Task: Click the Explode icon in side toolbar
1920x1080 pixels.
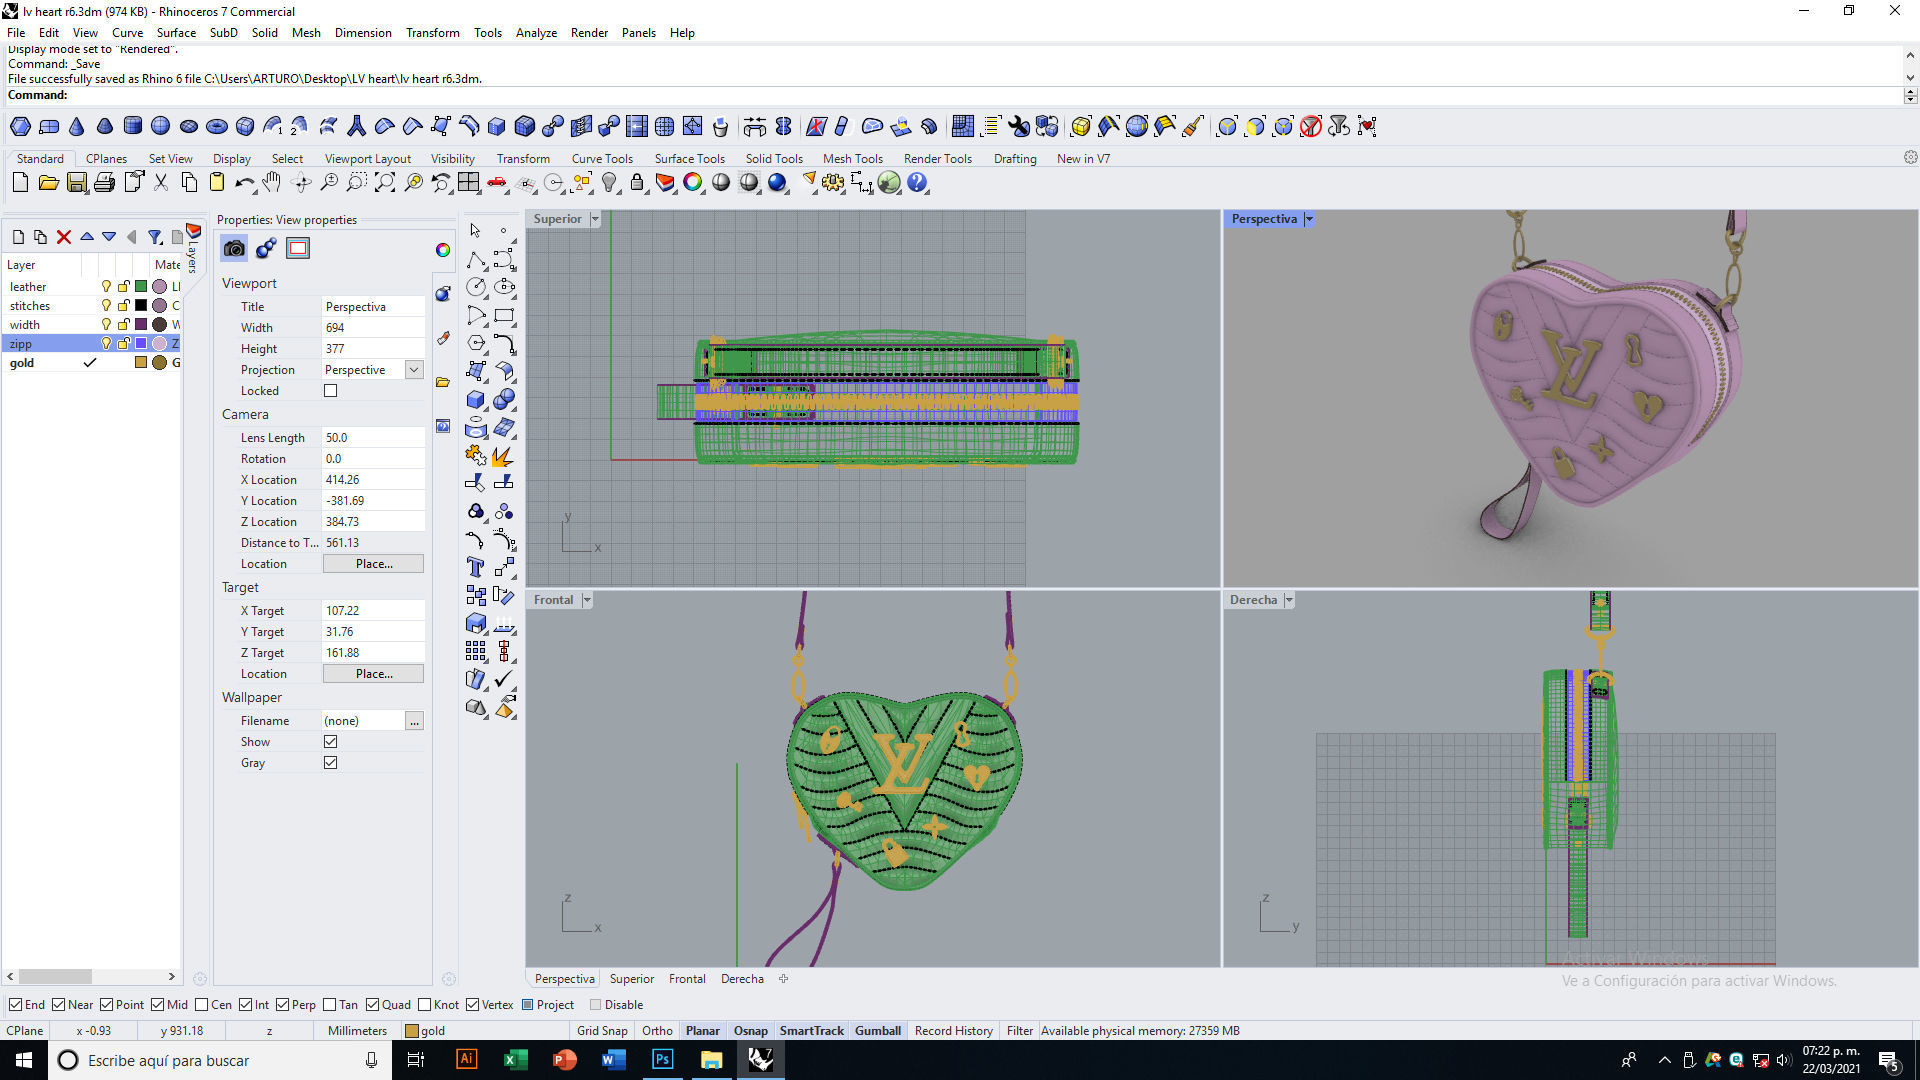Action: [503, 456]
